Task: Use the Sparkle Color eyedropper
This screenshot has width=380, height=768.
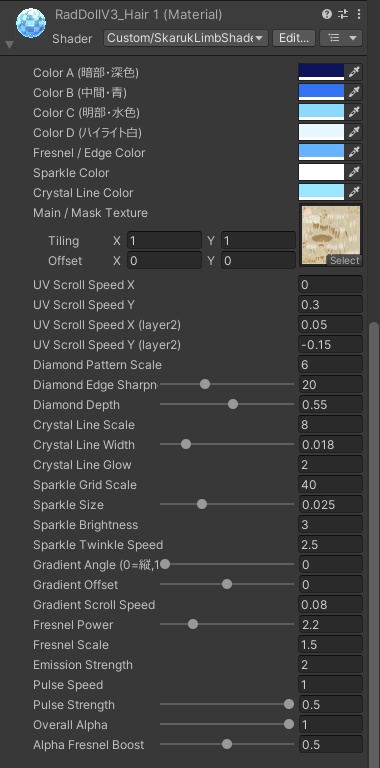Action: 354,172
